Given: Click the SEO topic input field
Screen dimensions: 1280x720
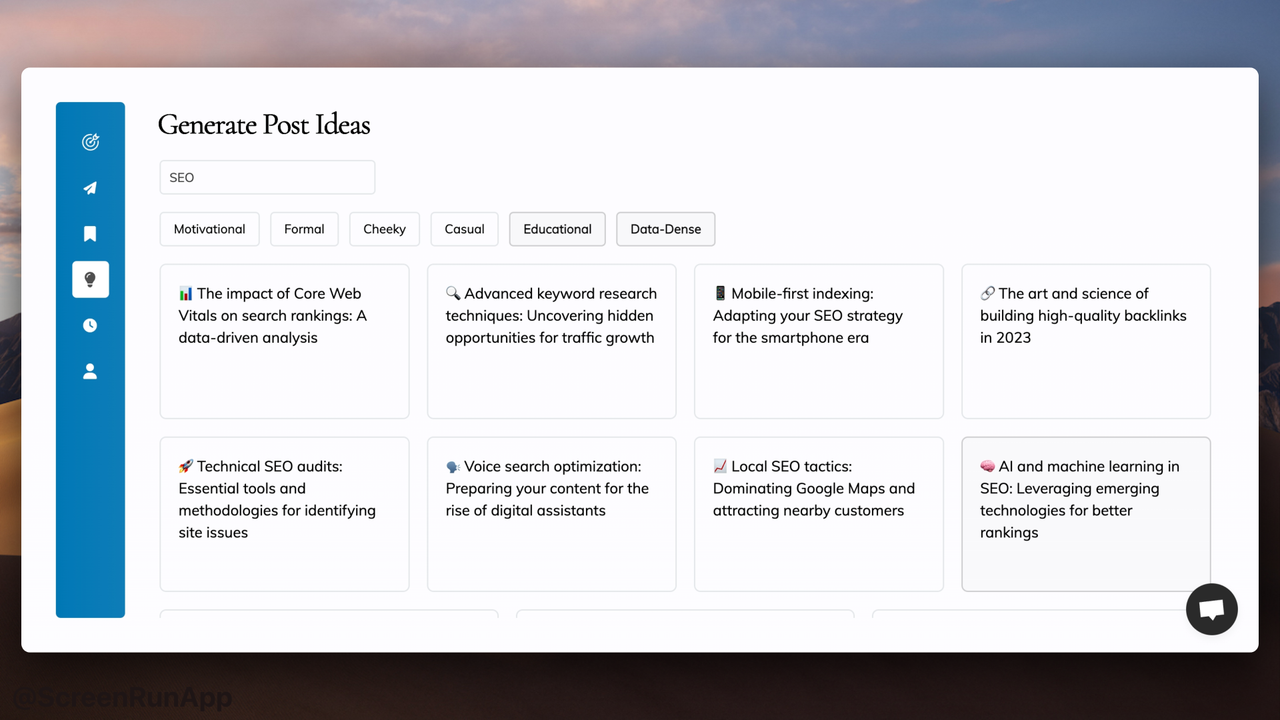Looking at the screenshot, I should [267, 177].
